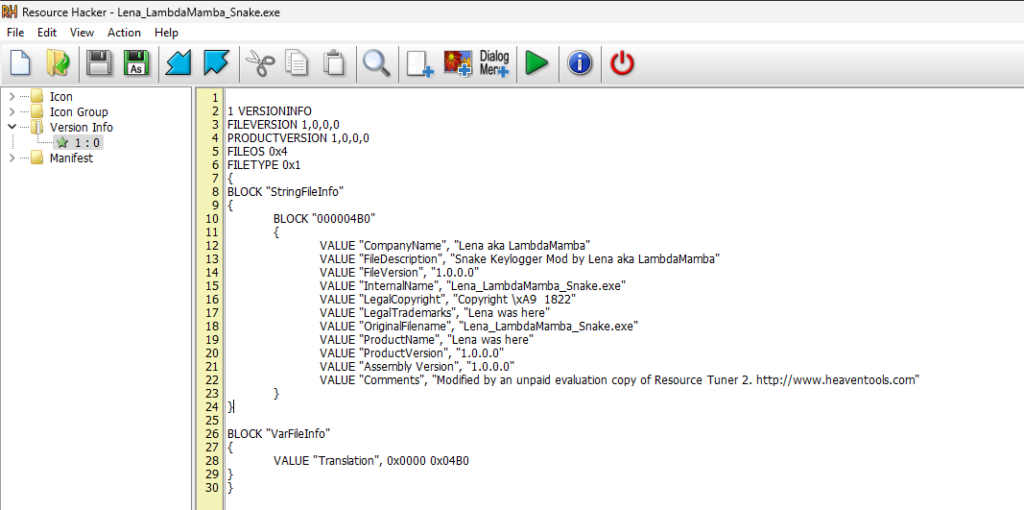Click the Icon folder icon
This screenshot has width=1024, height=510.
tap(37, 97)
